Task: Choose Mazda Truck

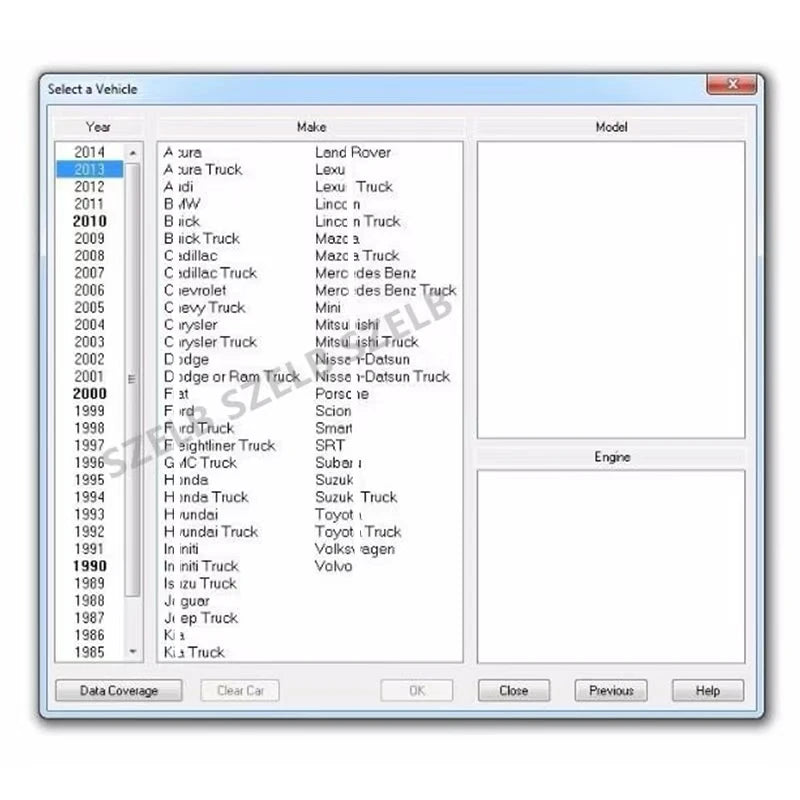Action: (357, 256)
